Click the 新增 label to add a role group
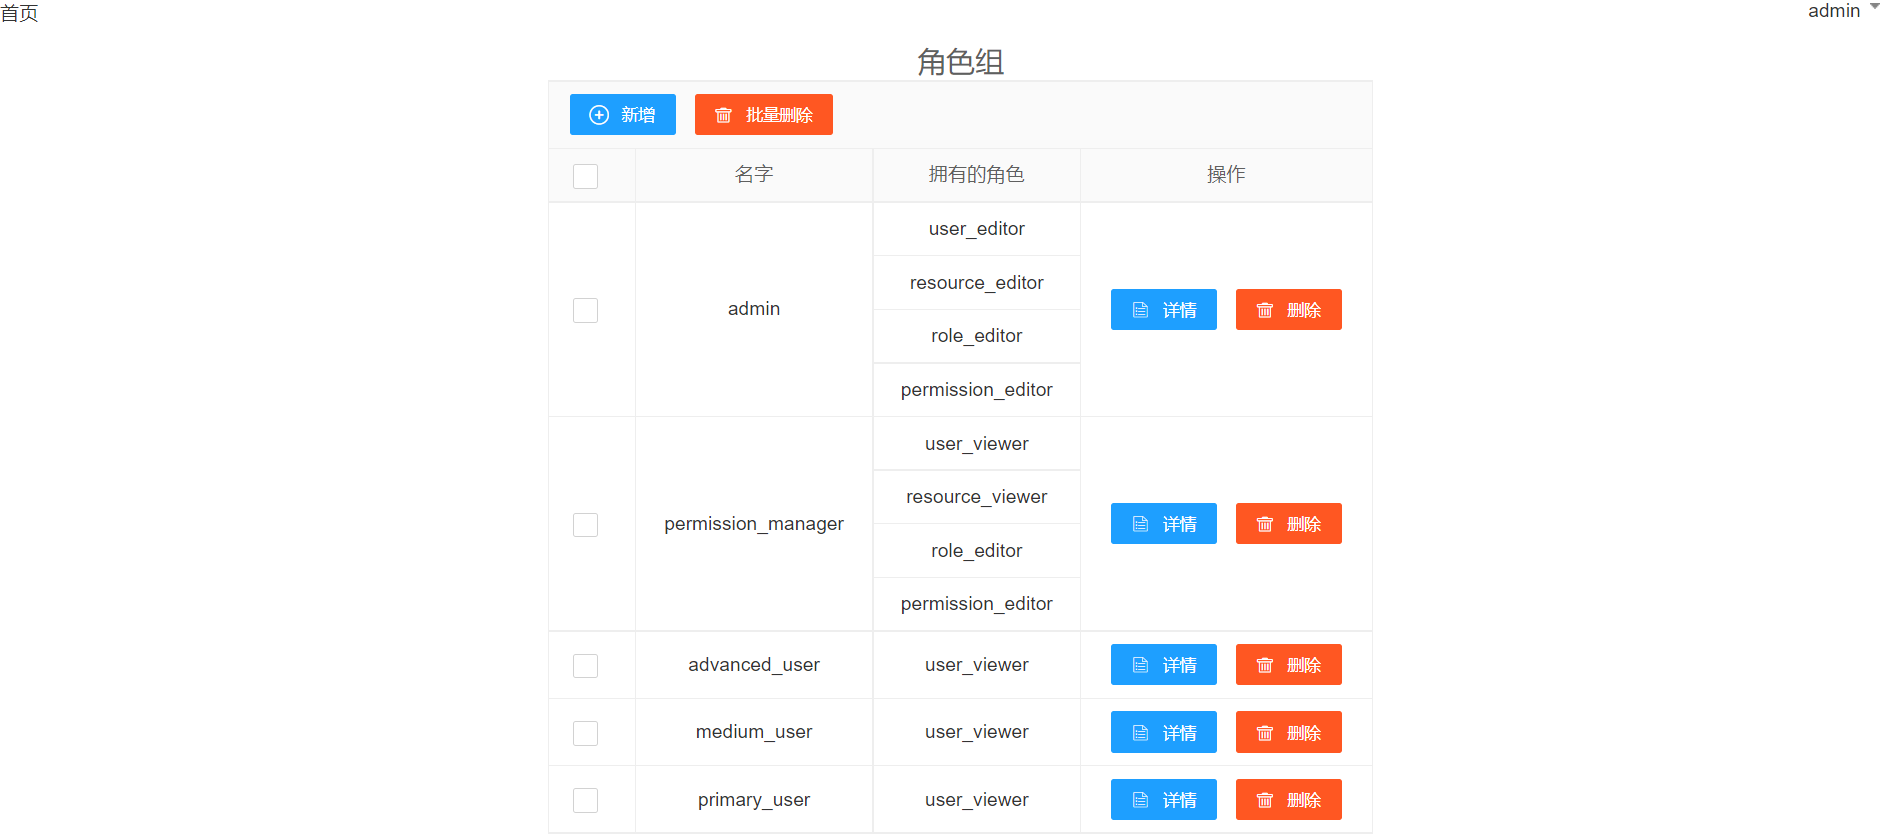 [x=638, y=115]
